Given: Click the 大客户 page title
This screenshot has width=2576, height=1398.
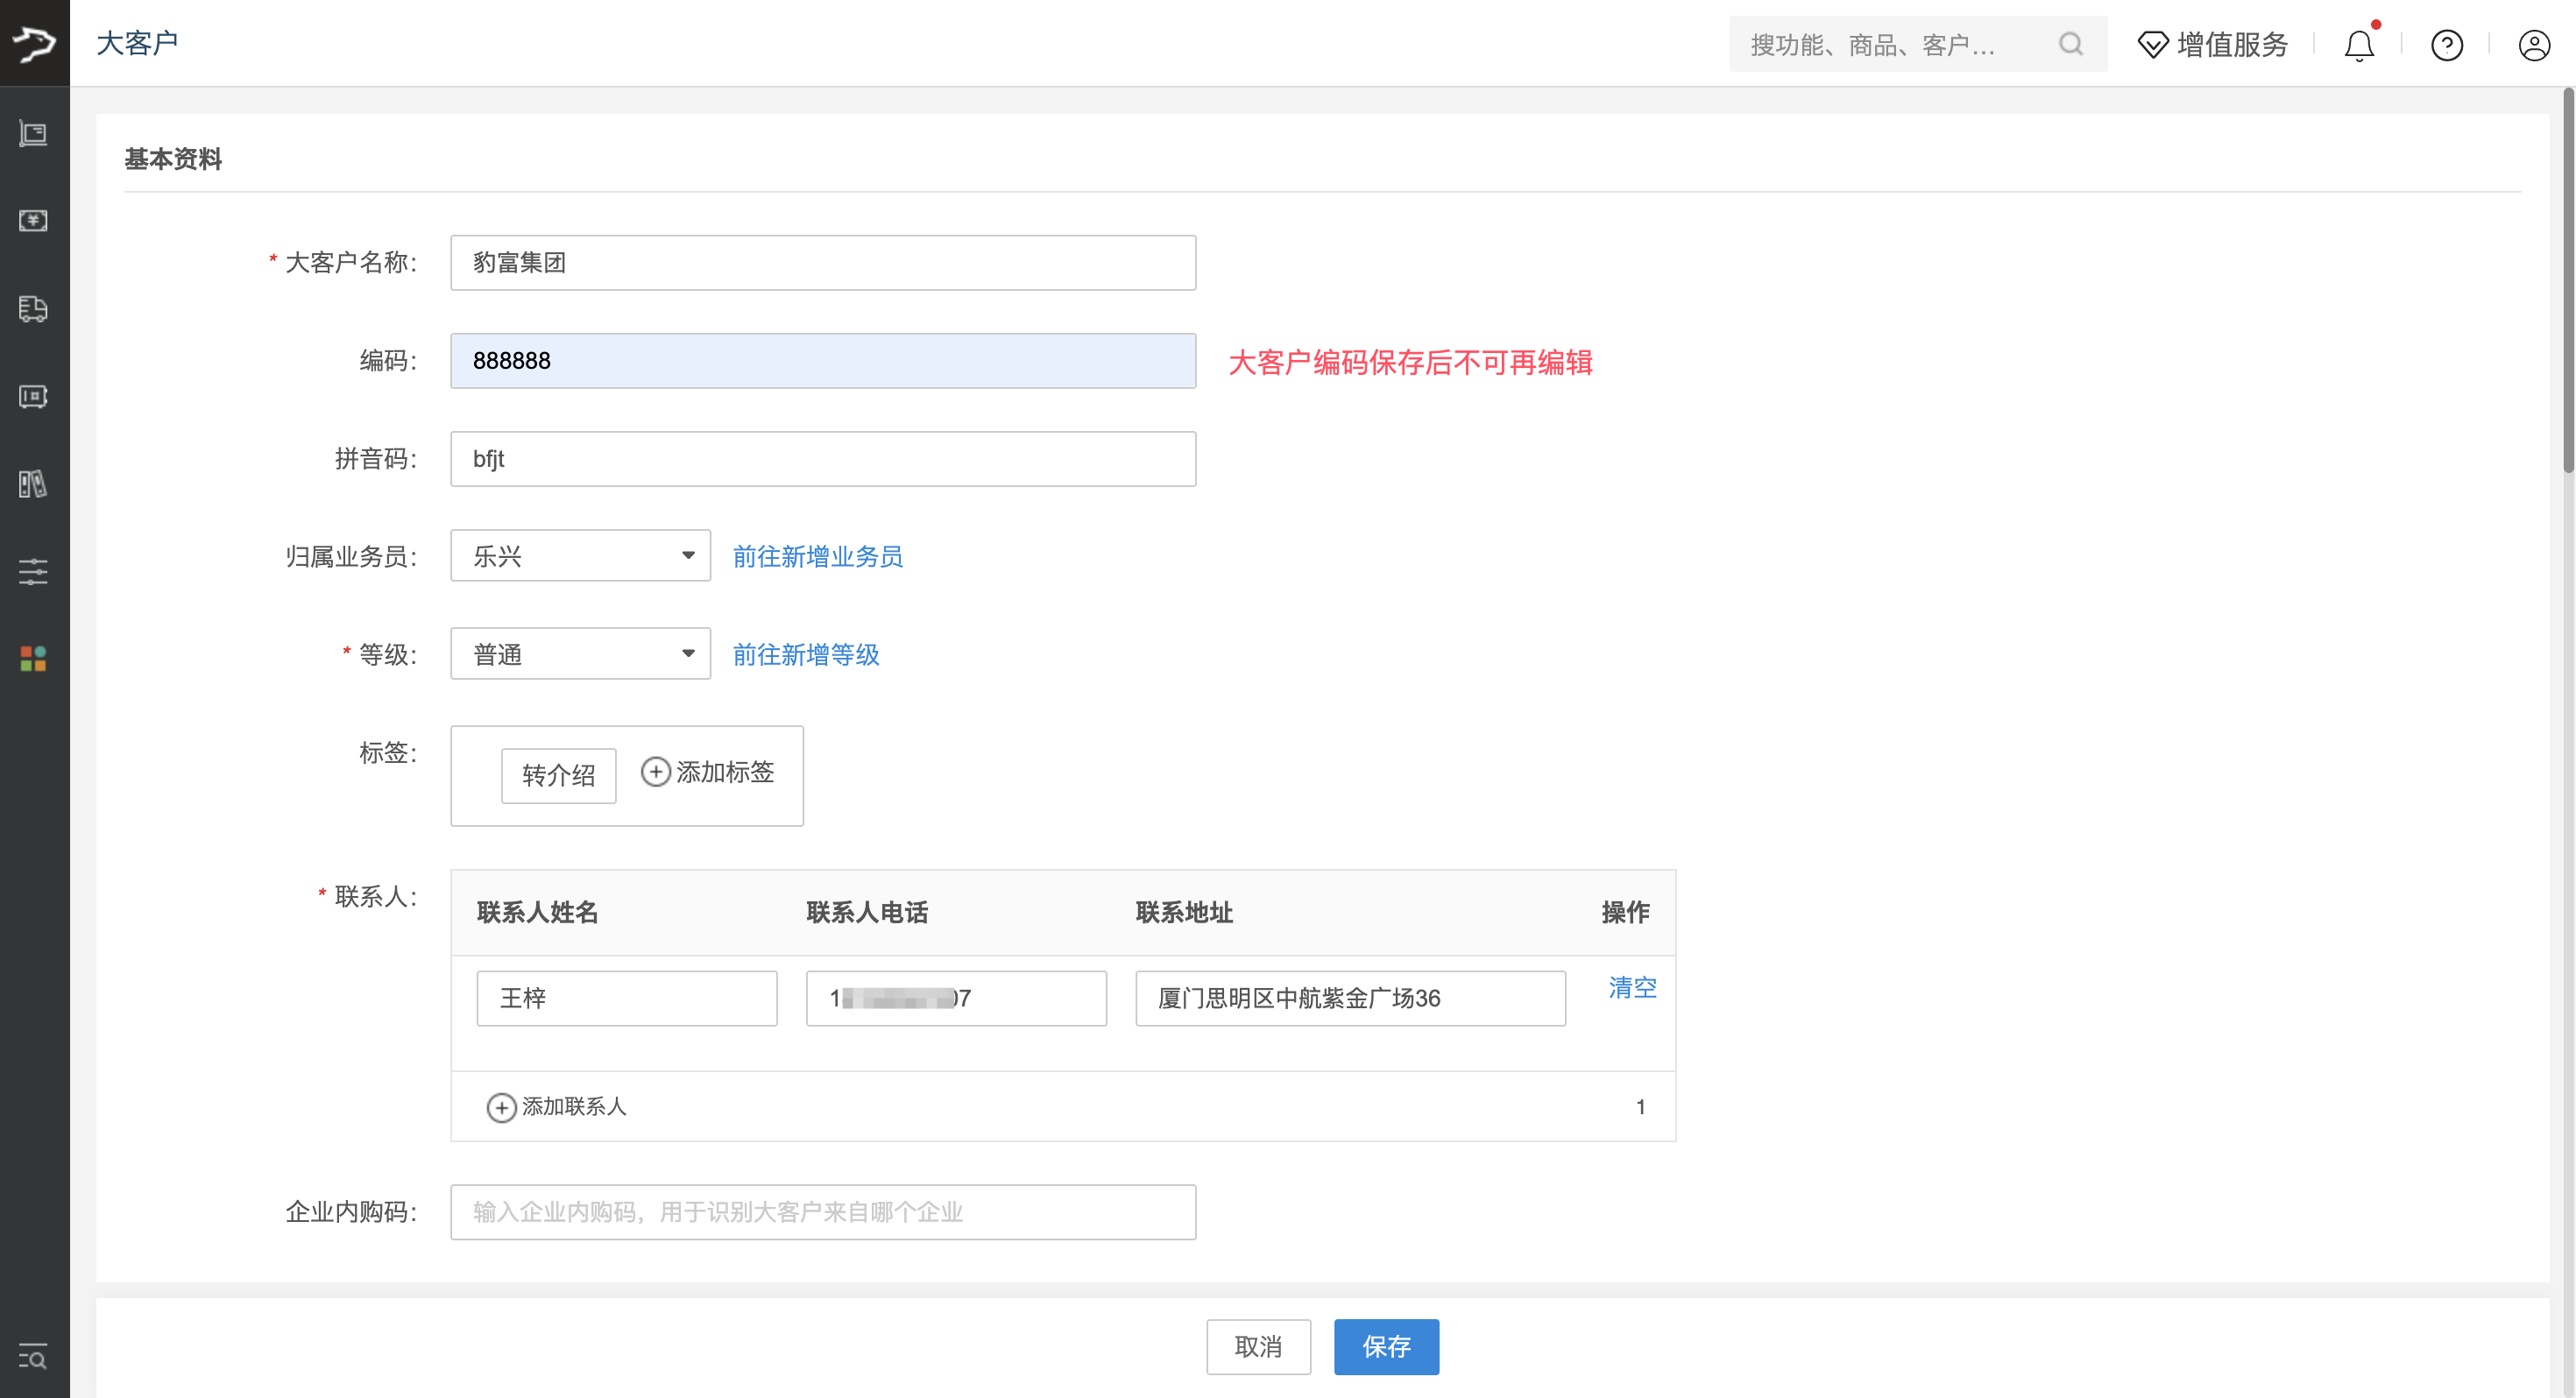Looking at the screenshot, I should [x=137, y=43].
